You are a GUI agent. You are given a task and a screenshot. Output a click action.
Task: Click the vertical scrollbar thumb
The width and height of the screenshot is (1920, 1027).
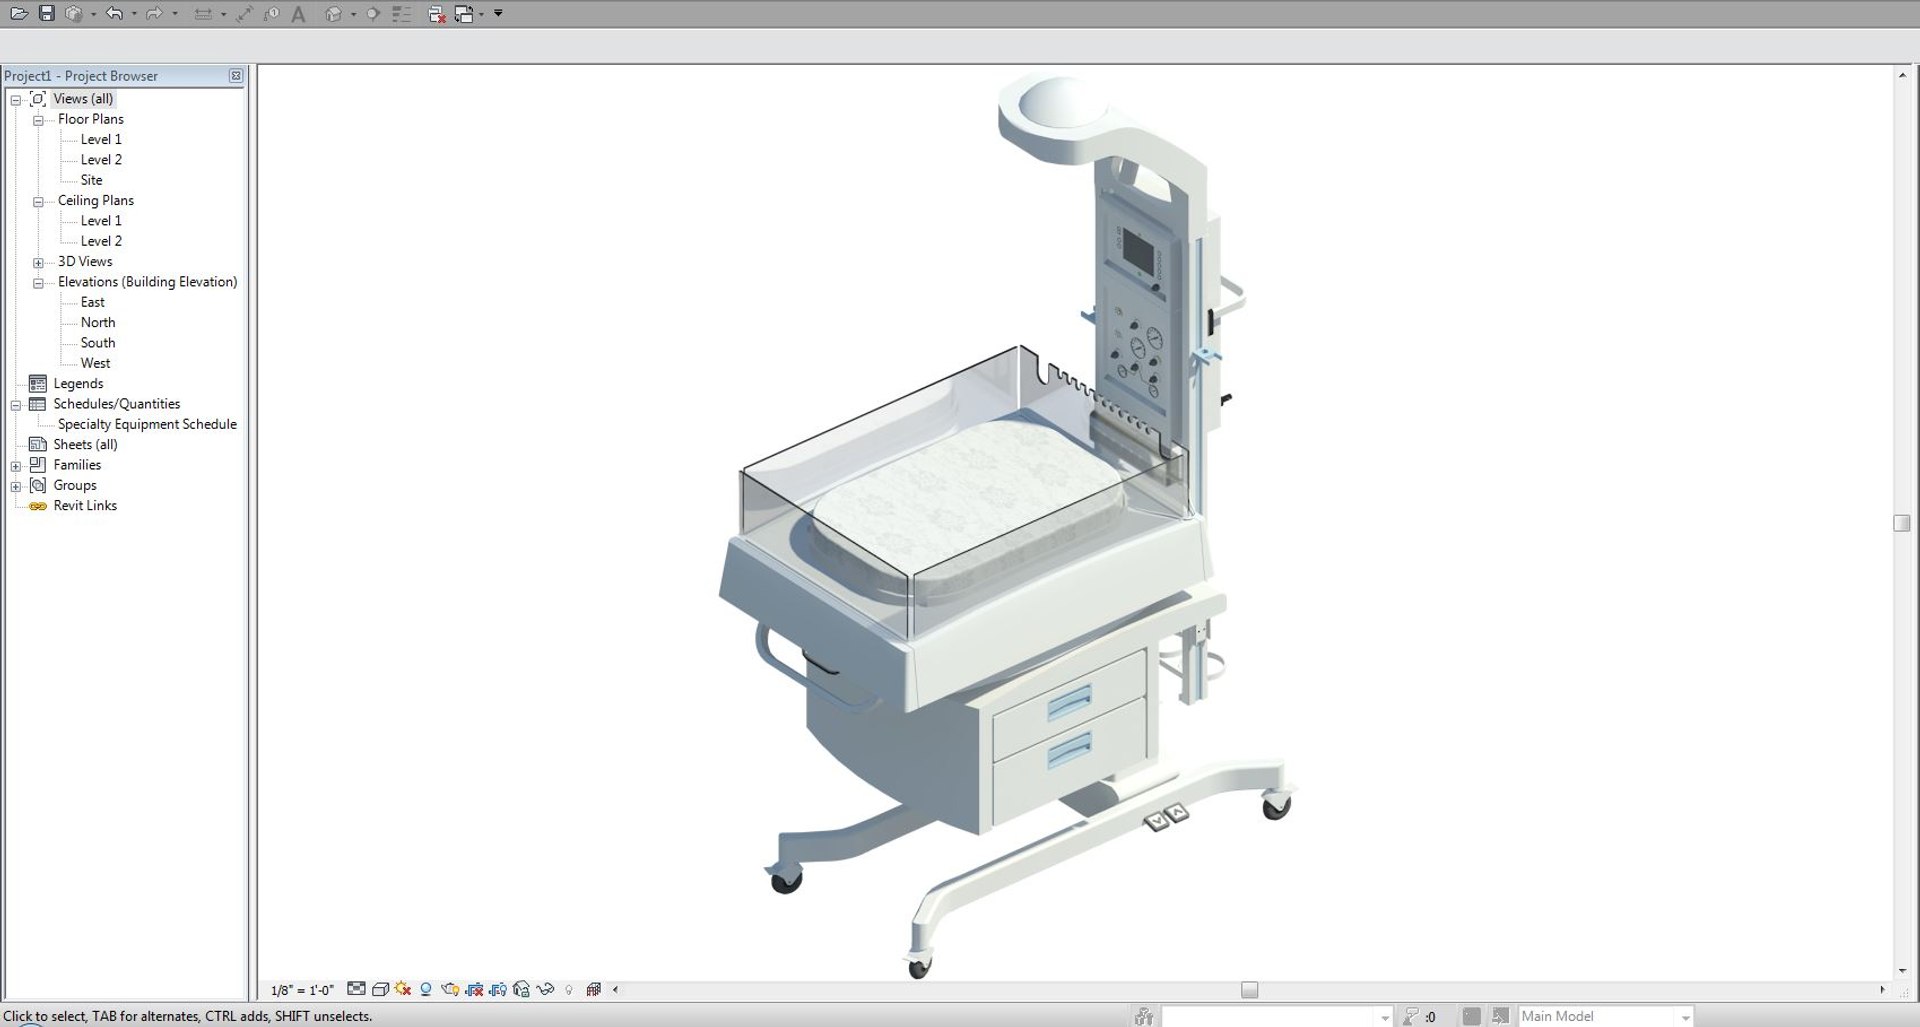pos(1902,523)
